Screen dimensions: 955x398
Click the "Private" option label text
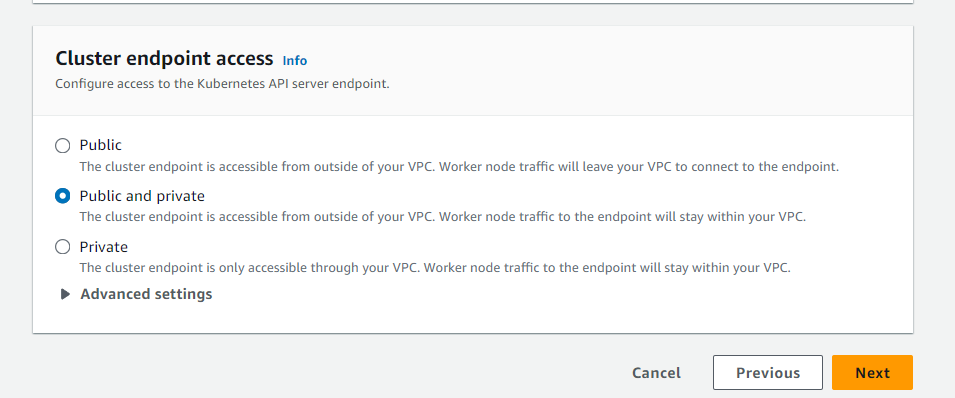[104, 247]
